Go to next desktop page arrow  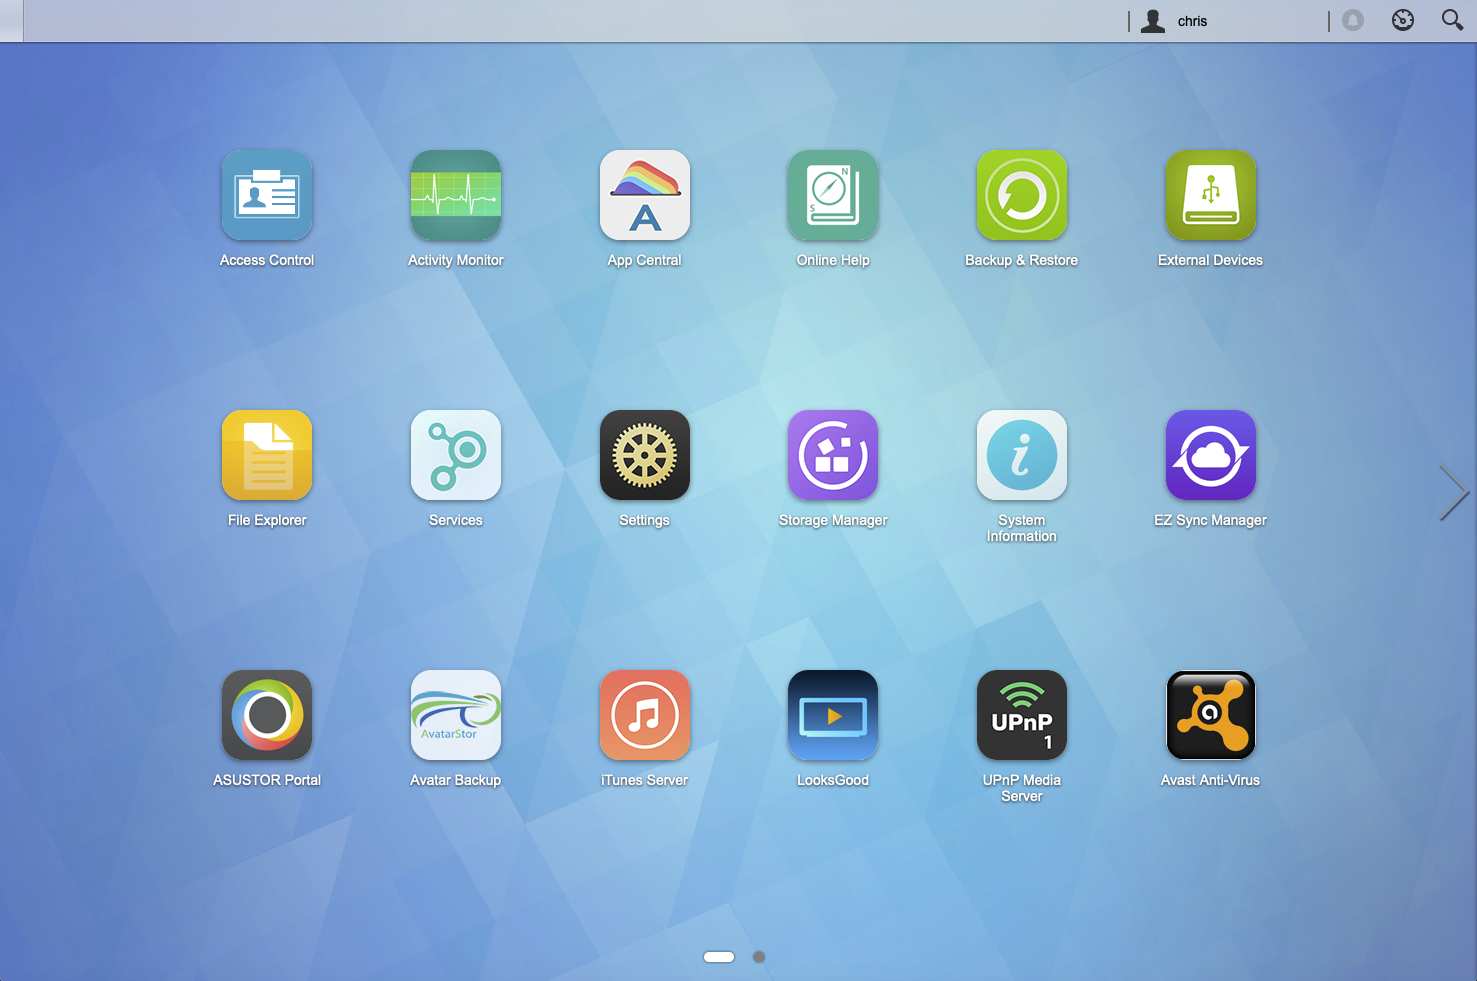click(1453, 492)
